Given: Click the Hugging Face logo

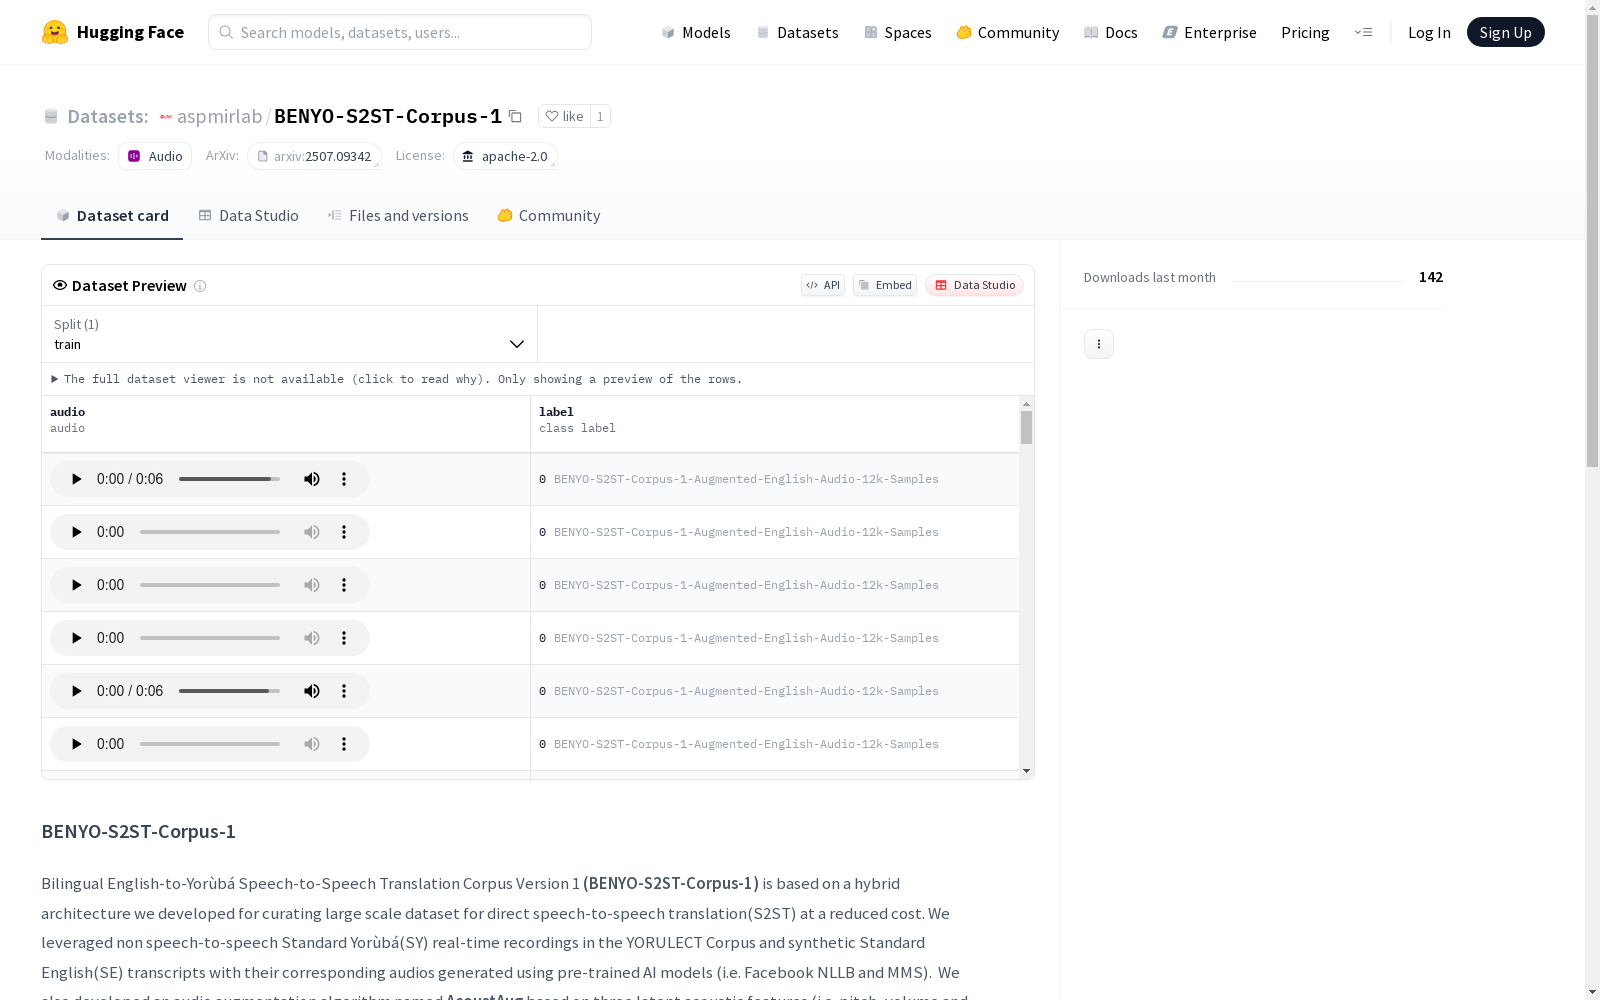Looking at the screenshot, I should pos(113,32).
